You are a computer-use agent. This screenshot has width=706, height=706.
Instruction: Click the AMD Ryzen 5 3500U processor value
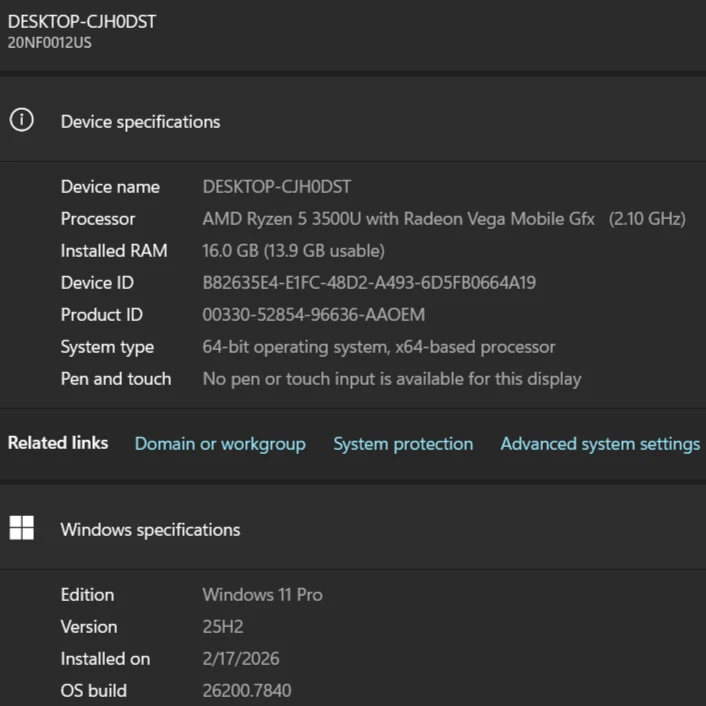pyautogui.click(x=444, y=219)
